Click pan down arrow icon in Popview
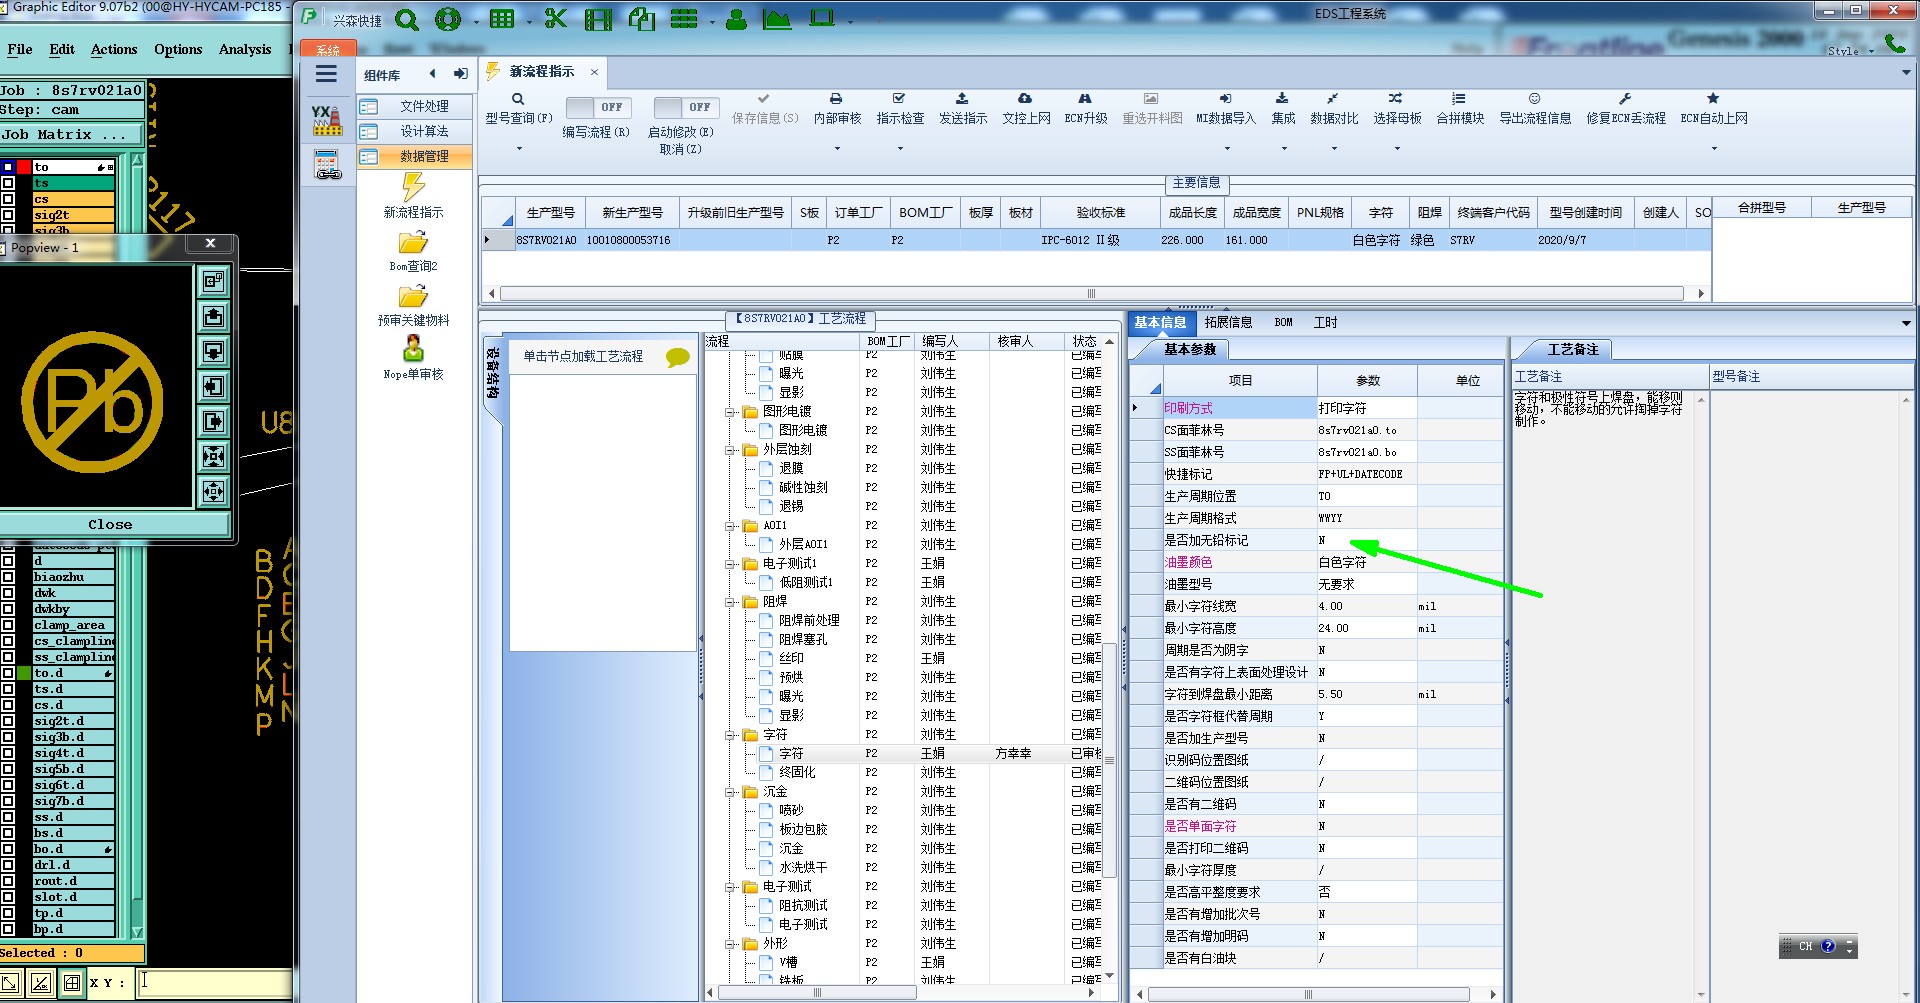The image size is (1920, 1003). (213, 352)
